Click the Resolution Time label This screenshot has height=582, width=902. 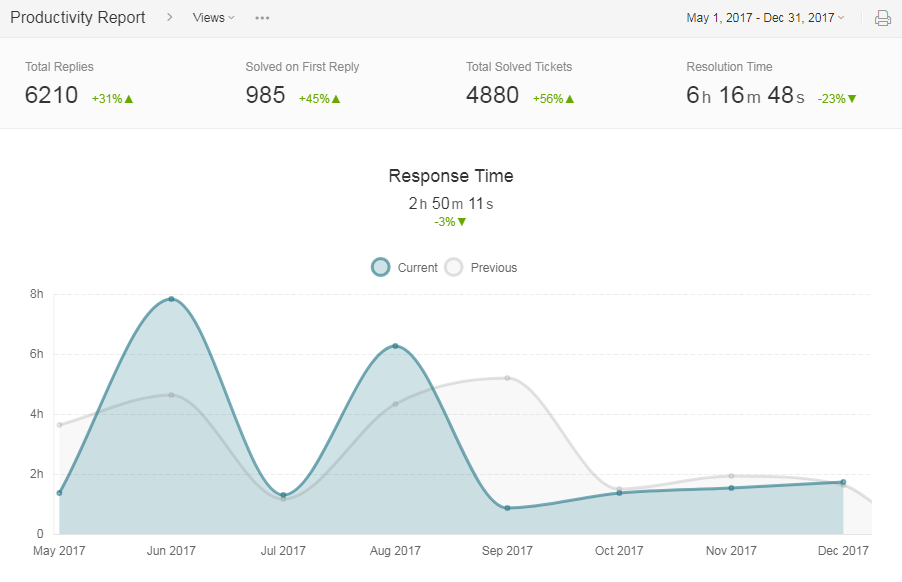[x=729, y=67]
